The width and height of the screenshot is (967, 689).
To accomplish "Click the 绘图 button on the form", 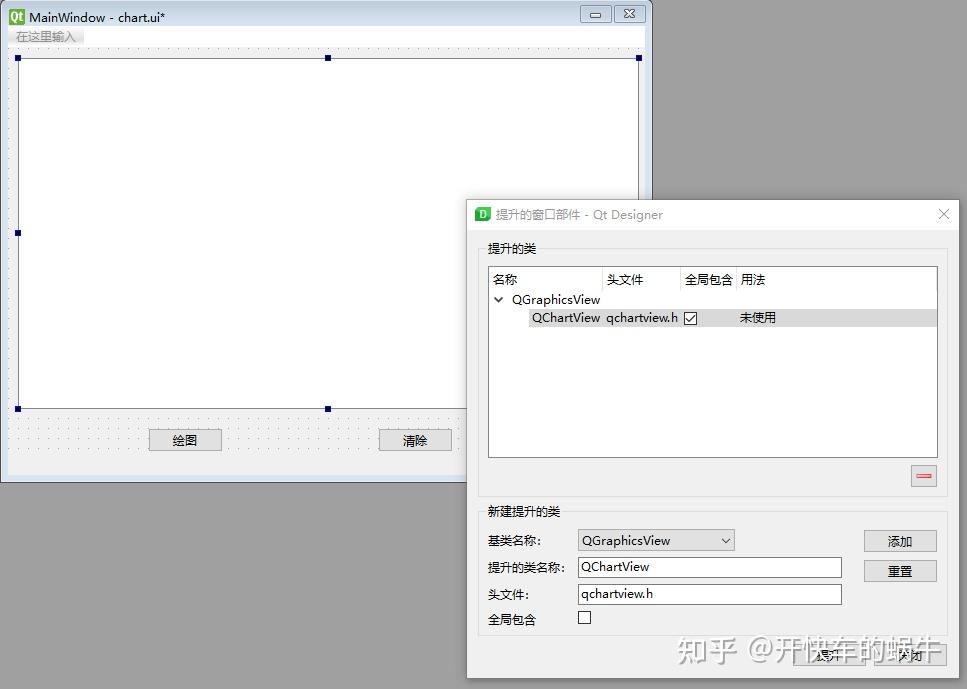I will (x=184, y=439).
